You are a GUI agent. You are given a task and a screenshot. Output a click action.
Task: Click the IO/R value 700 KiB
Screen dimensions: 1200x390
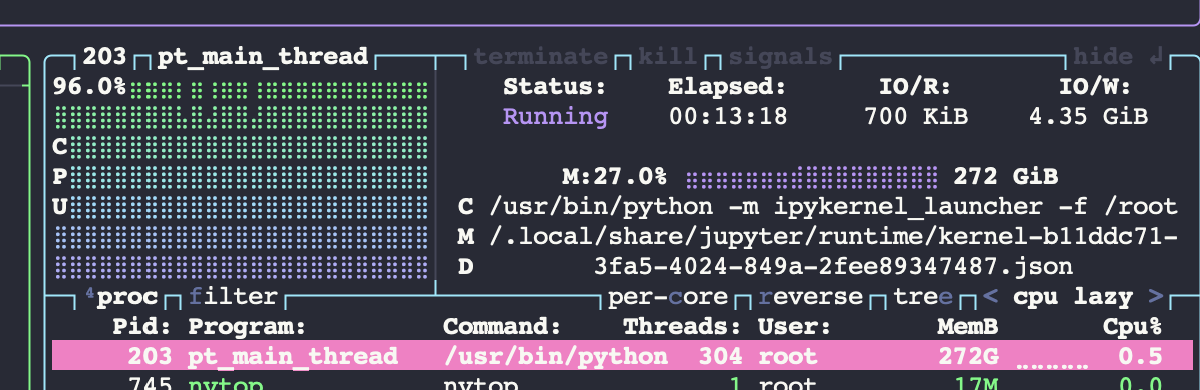(916, 116)
